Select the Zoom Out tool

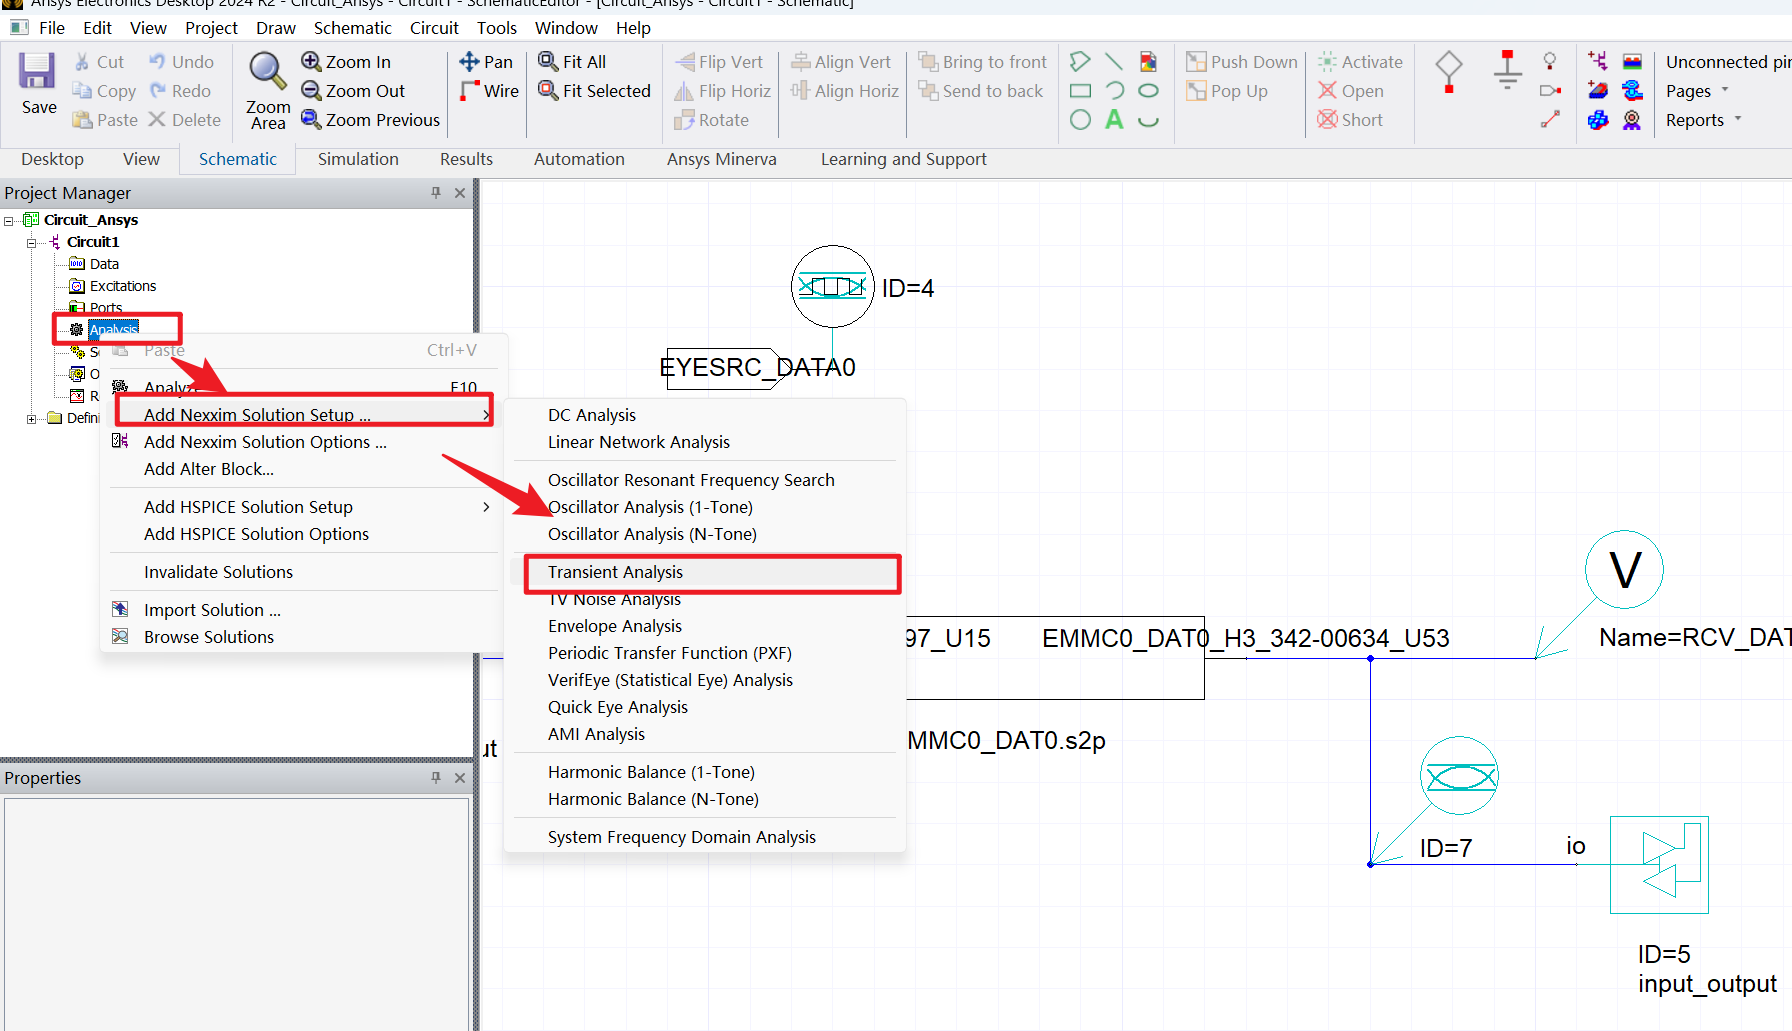tap(353, 91)
